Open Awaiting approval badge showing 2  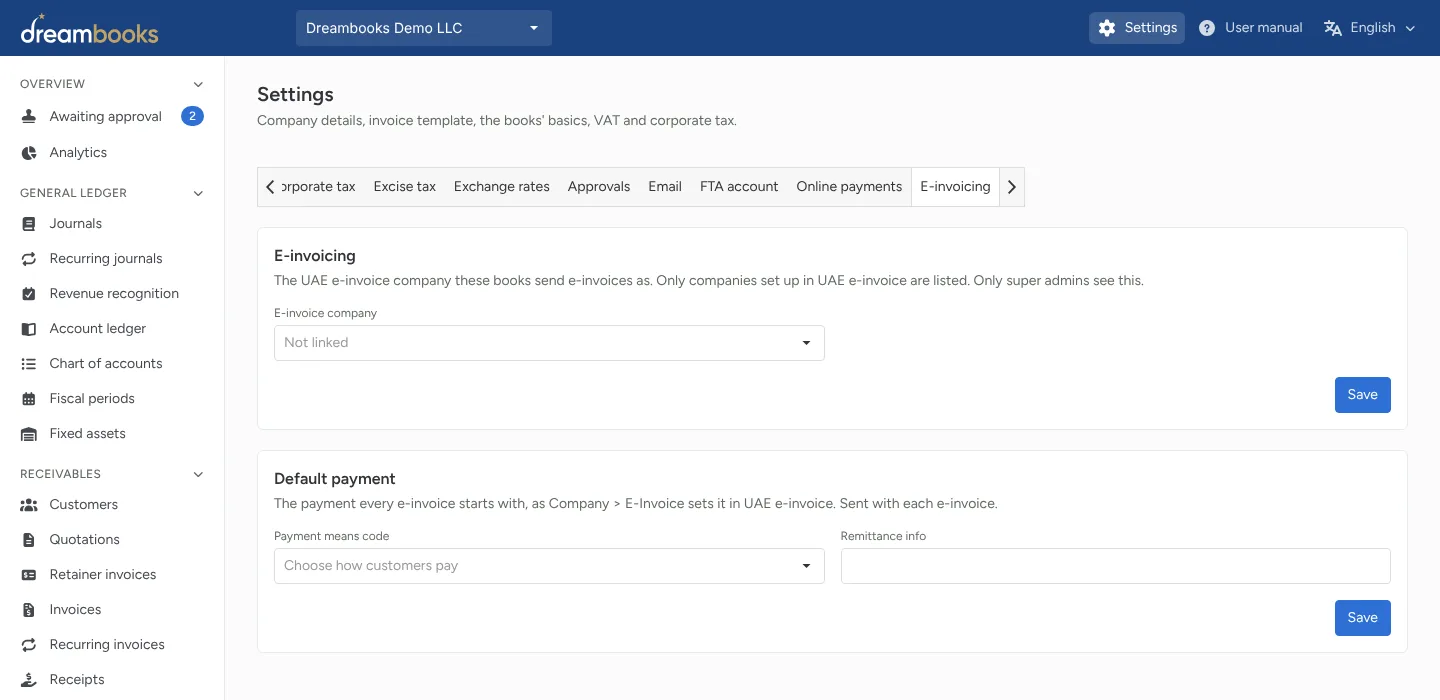[192, 117]
